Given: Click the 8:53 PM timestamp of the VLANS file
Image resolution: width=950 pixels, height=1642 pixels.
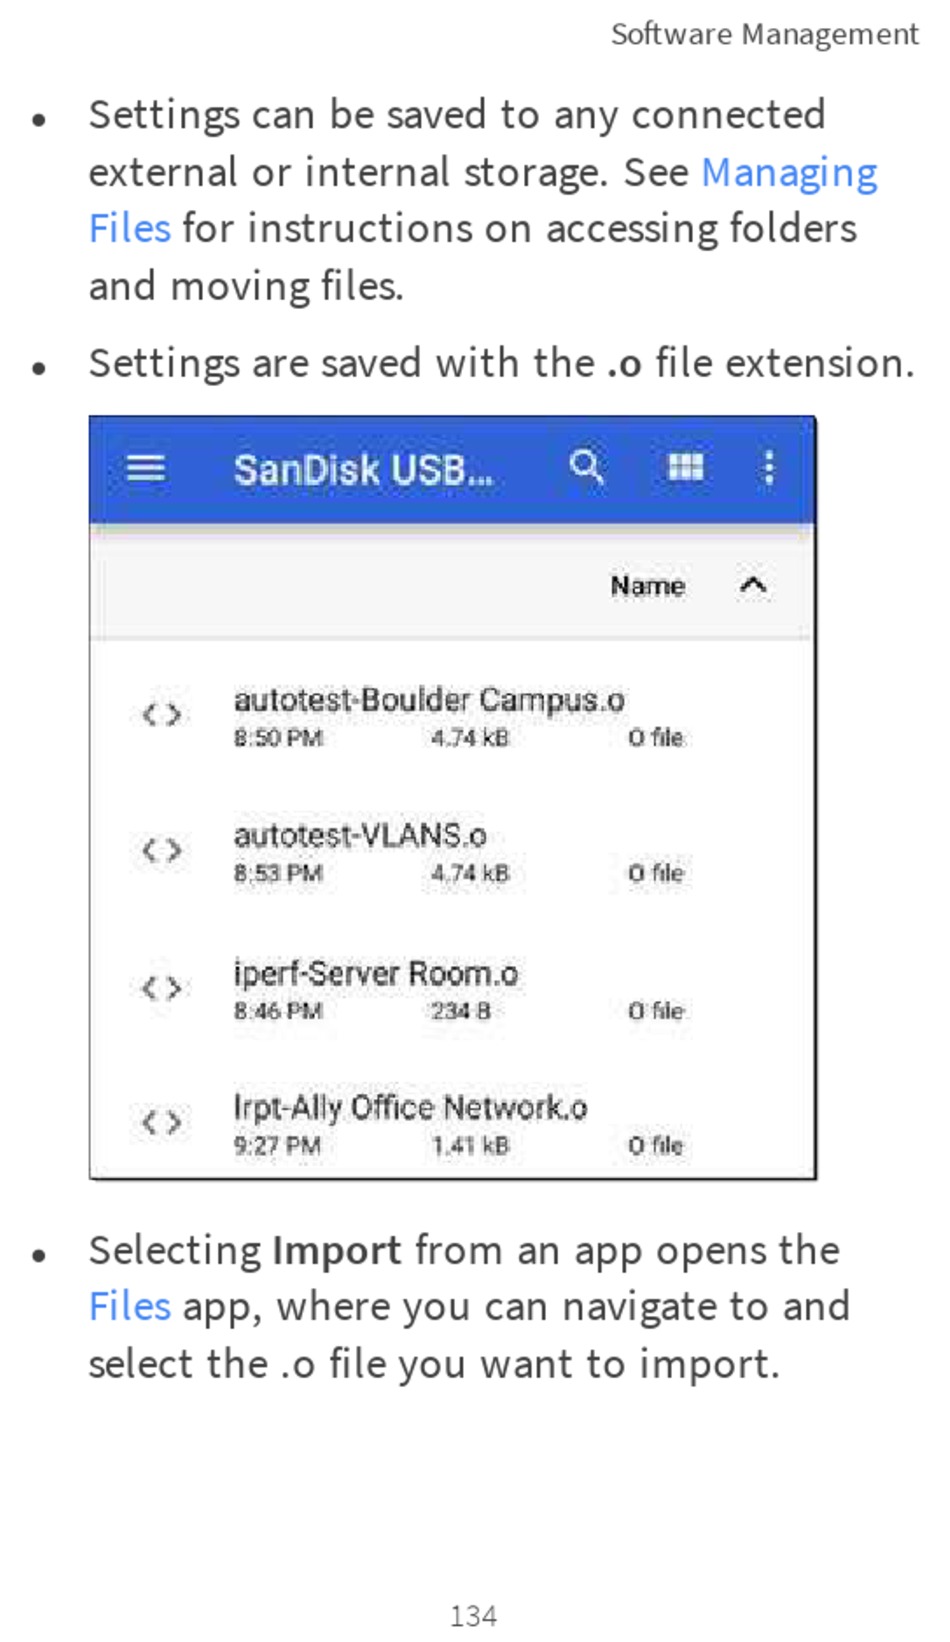Looking at the screenshot, I should (x=278, y=873).
